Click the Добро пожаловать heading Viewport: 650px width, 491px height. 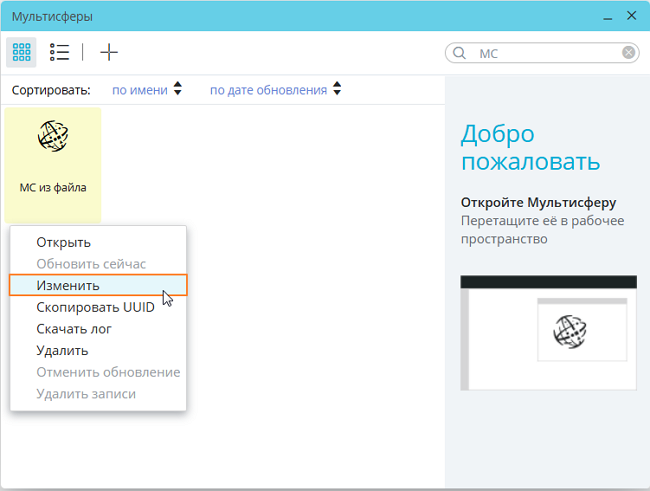point(531,147)
